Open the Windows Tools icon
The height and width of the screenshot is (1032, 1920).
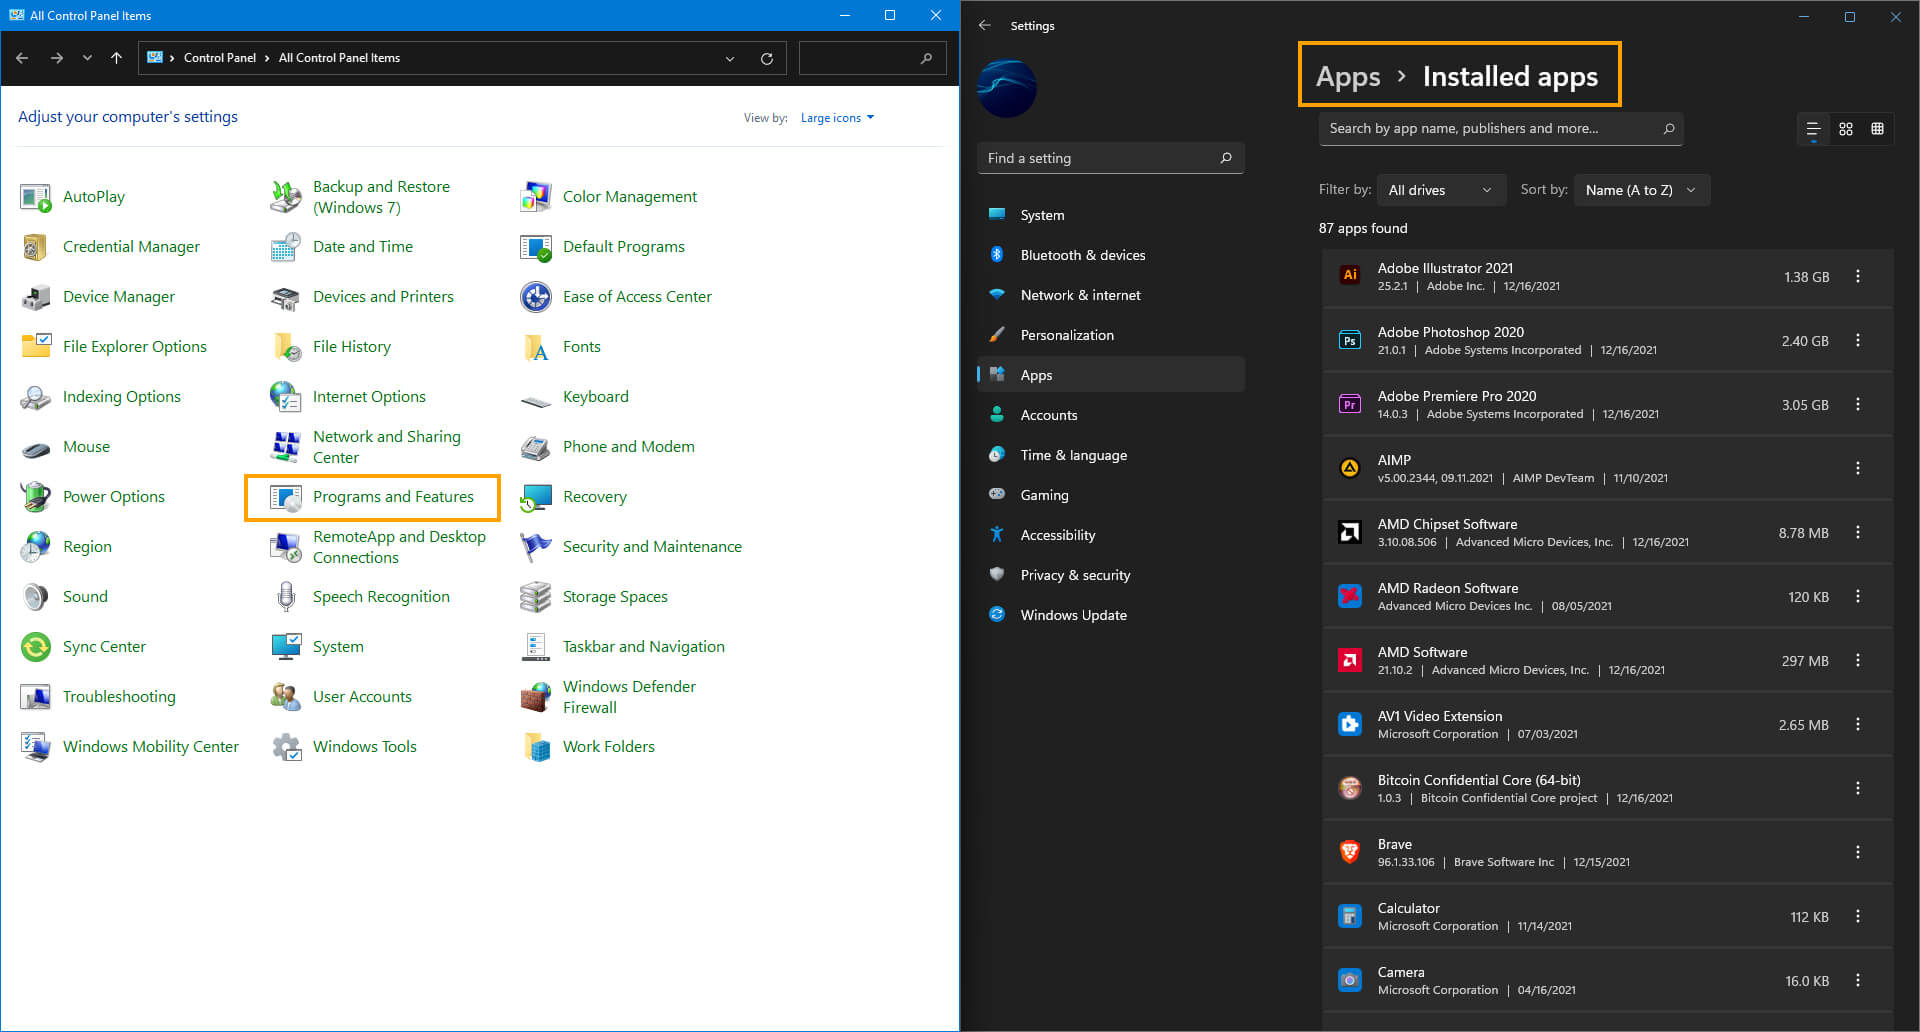point(286,747)
